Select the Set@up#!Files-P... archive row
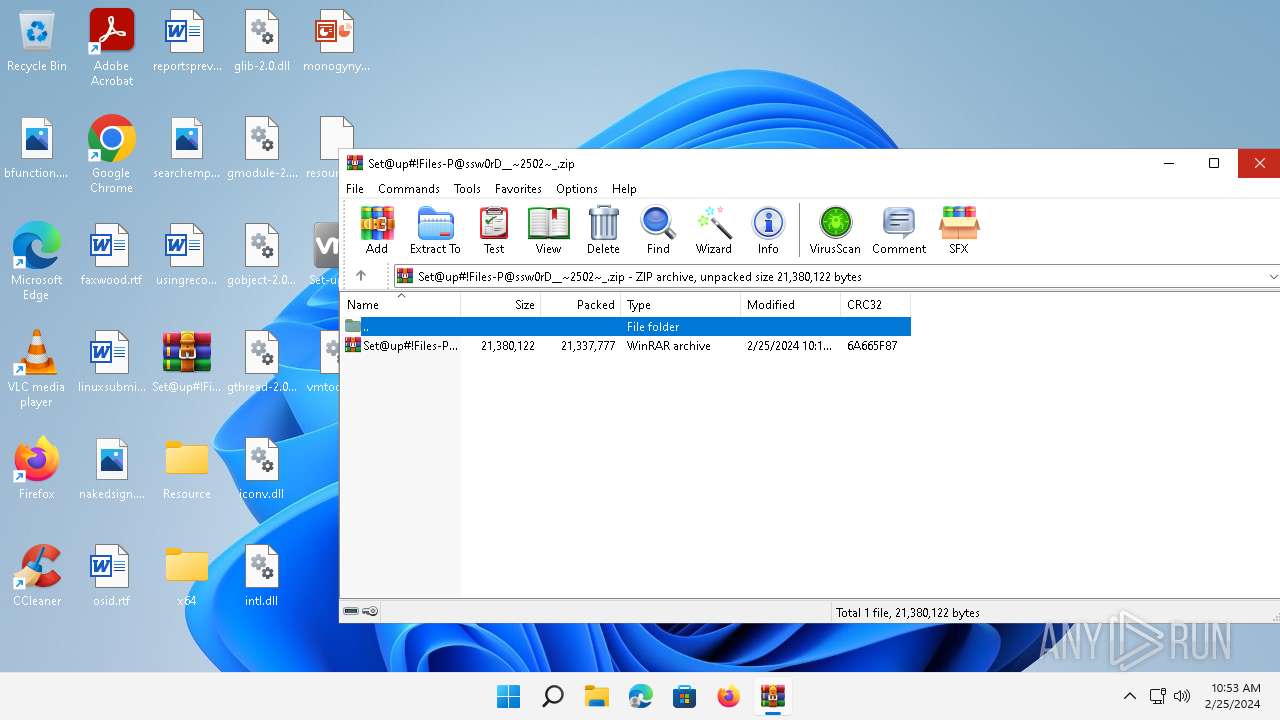The height and width of the screenshot is (720, 1280). [626, 346]
